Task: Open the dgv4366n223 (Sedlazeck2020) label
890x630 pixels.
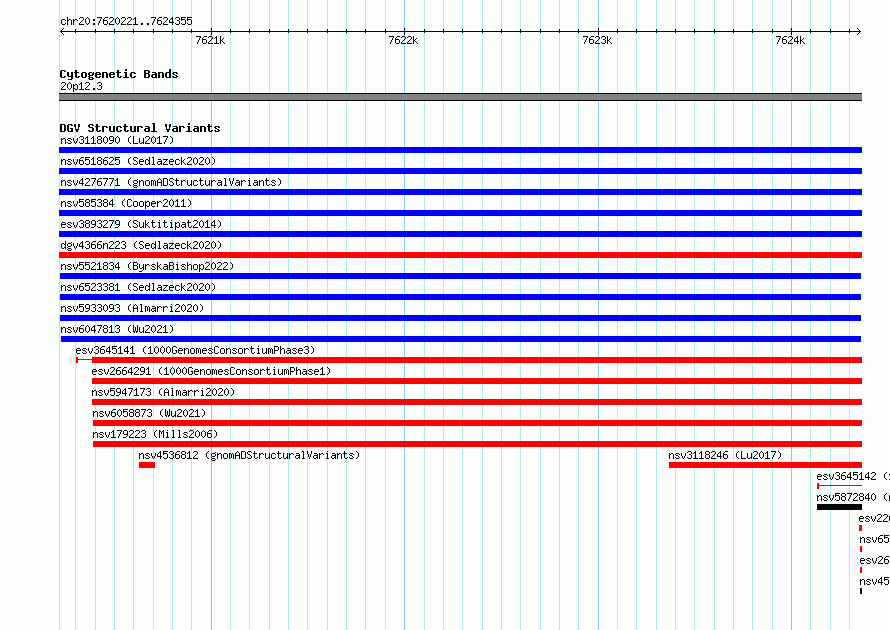Action: coord(141,245)
